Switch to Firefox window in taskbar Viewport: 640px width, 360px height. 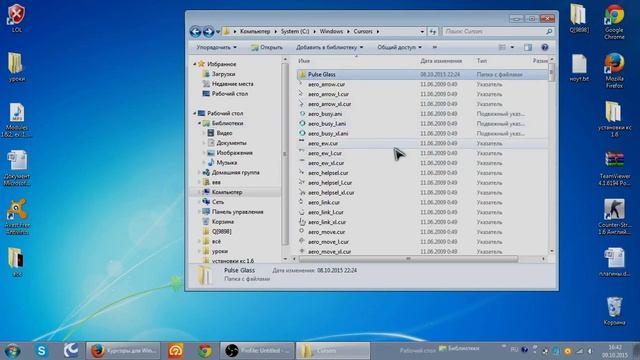[x=123, y=351]
